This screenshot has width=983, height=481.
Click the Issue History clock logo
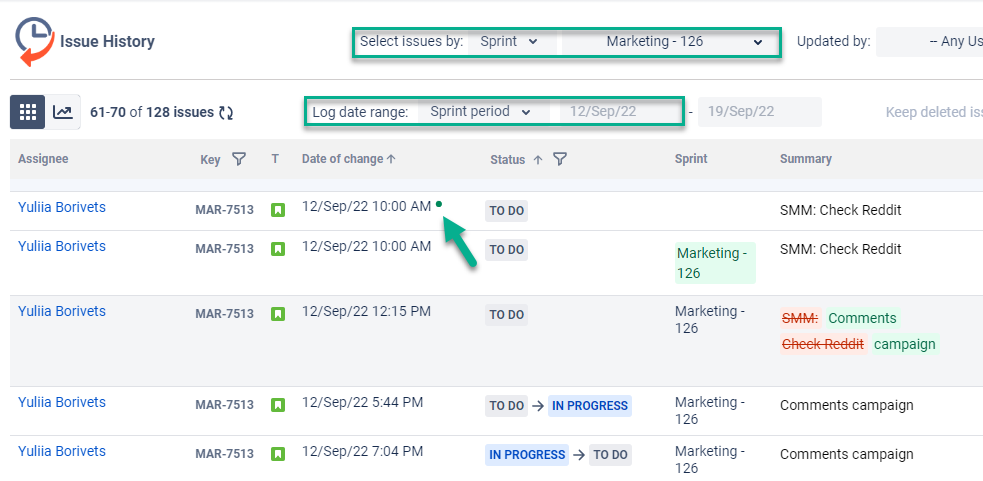pos(34,41)
